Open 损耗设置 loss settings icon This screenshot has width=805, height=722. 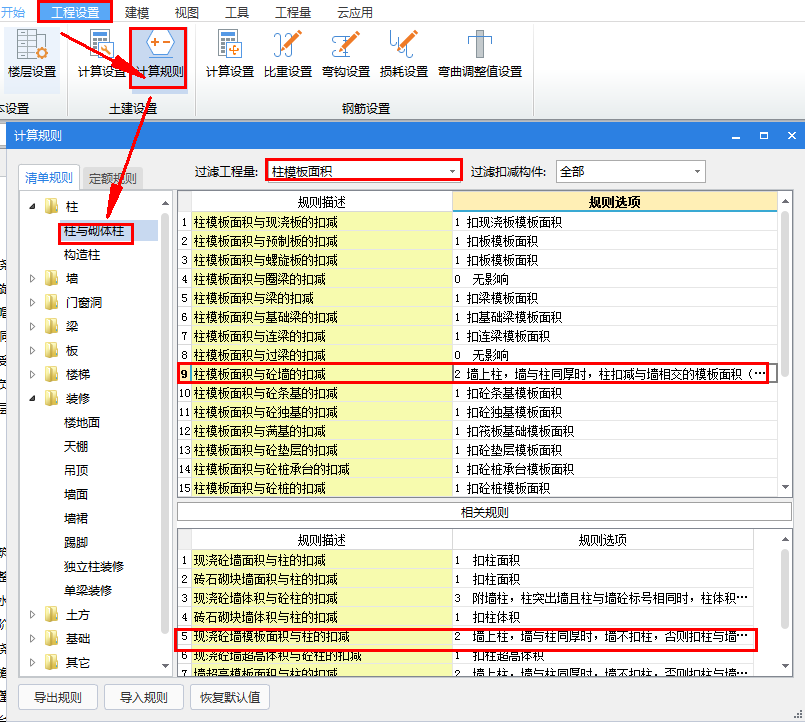(x=404, y=54)
